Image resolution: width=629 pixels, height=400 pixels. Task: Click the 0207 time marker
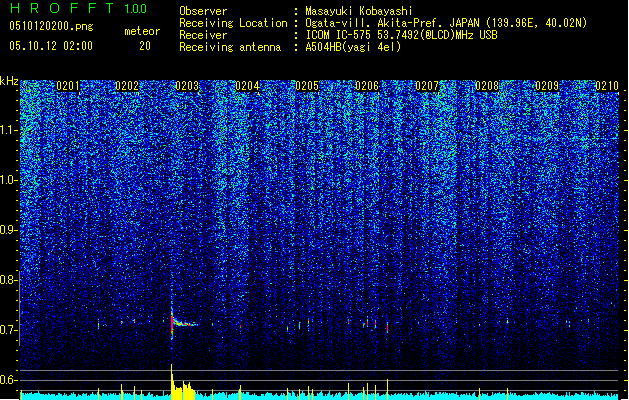tap(427, 86)
